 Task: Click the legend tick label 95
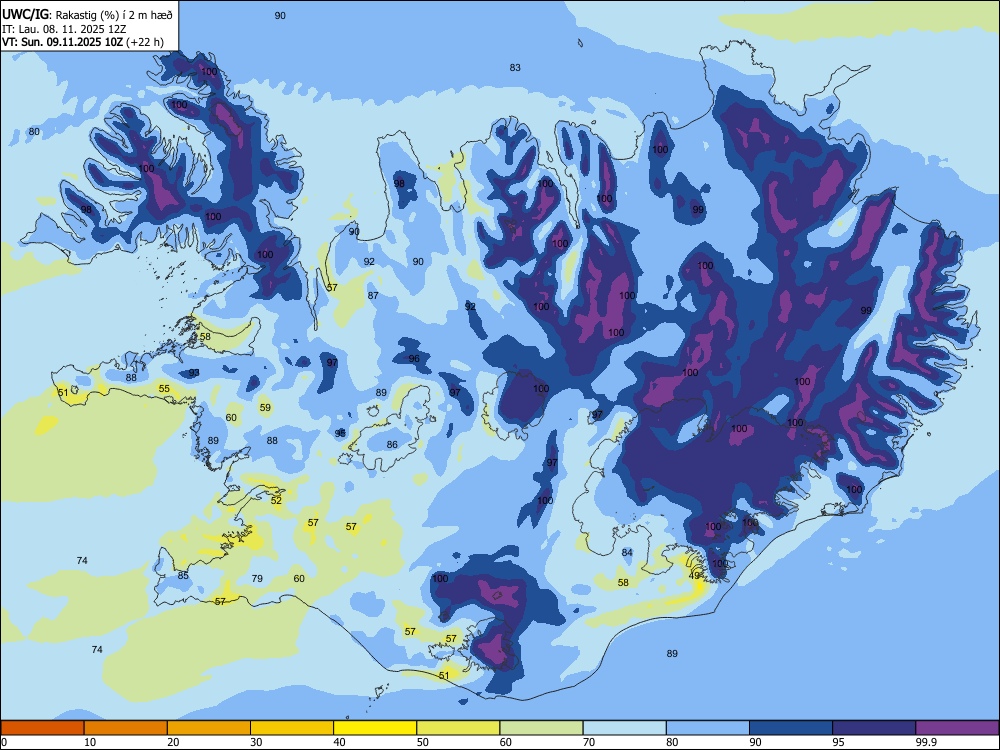click(x=839, y=742)
